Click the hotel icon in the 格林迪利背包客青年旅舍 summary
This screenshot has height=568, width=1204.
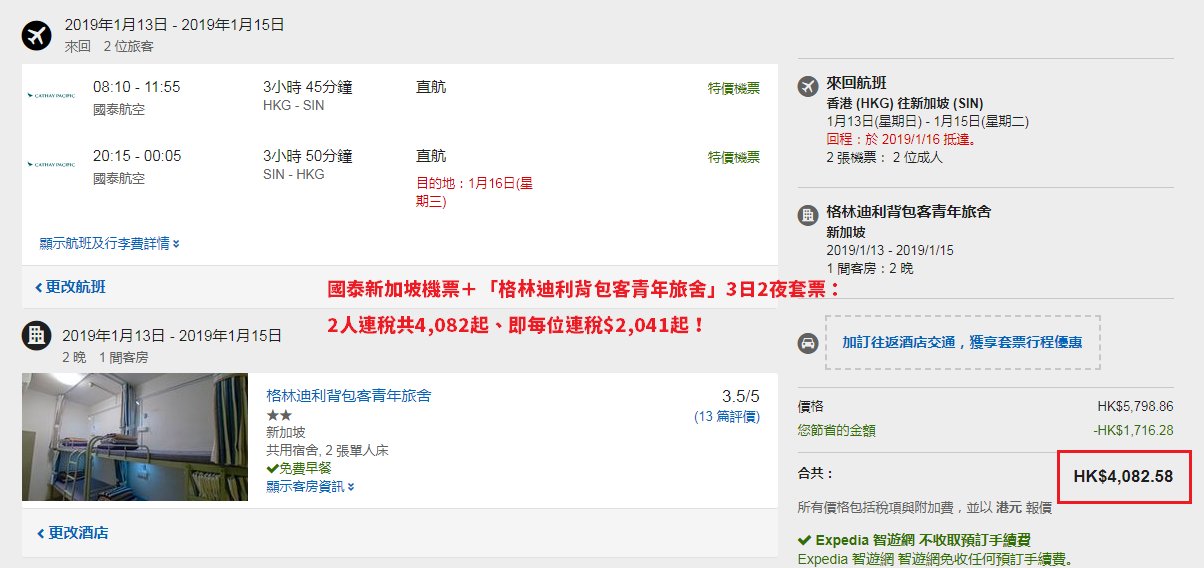point(808,215)
